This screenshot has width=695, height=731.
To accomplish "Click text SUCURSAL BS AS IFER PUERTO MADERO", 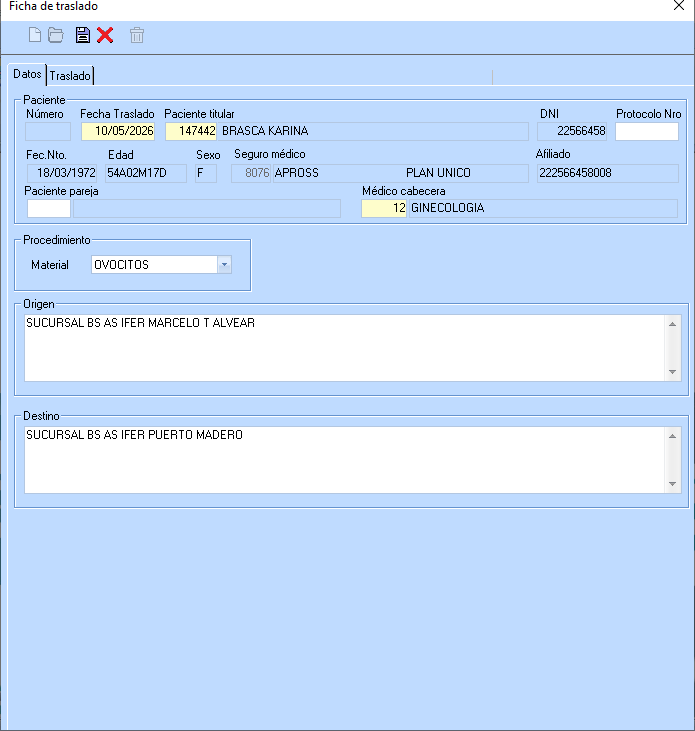I will coord(134,435).
